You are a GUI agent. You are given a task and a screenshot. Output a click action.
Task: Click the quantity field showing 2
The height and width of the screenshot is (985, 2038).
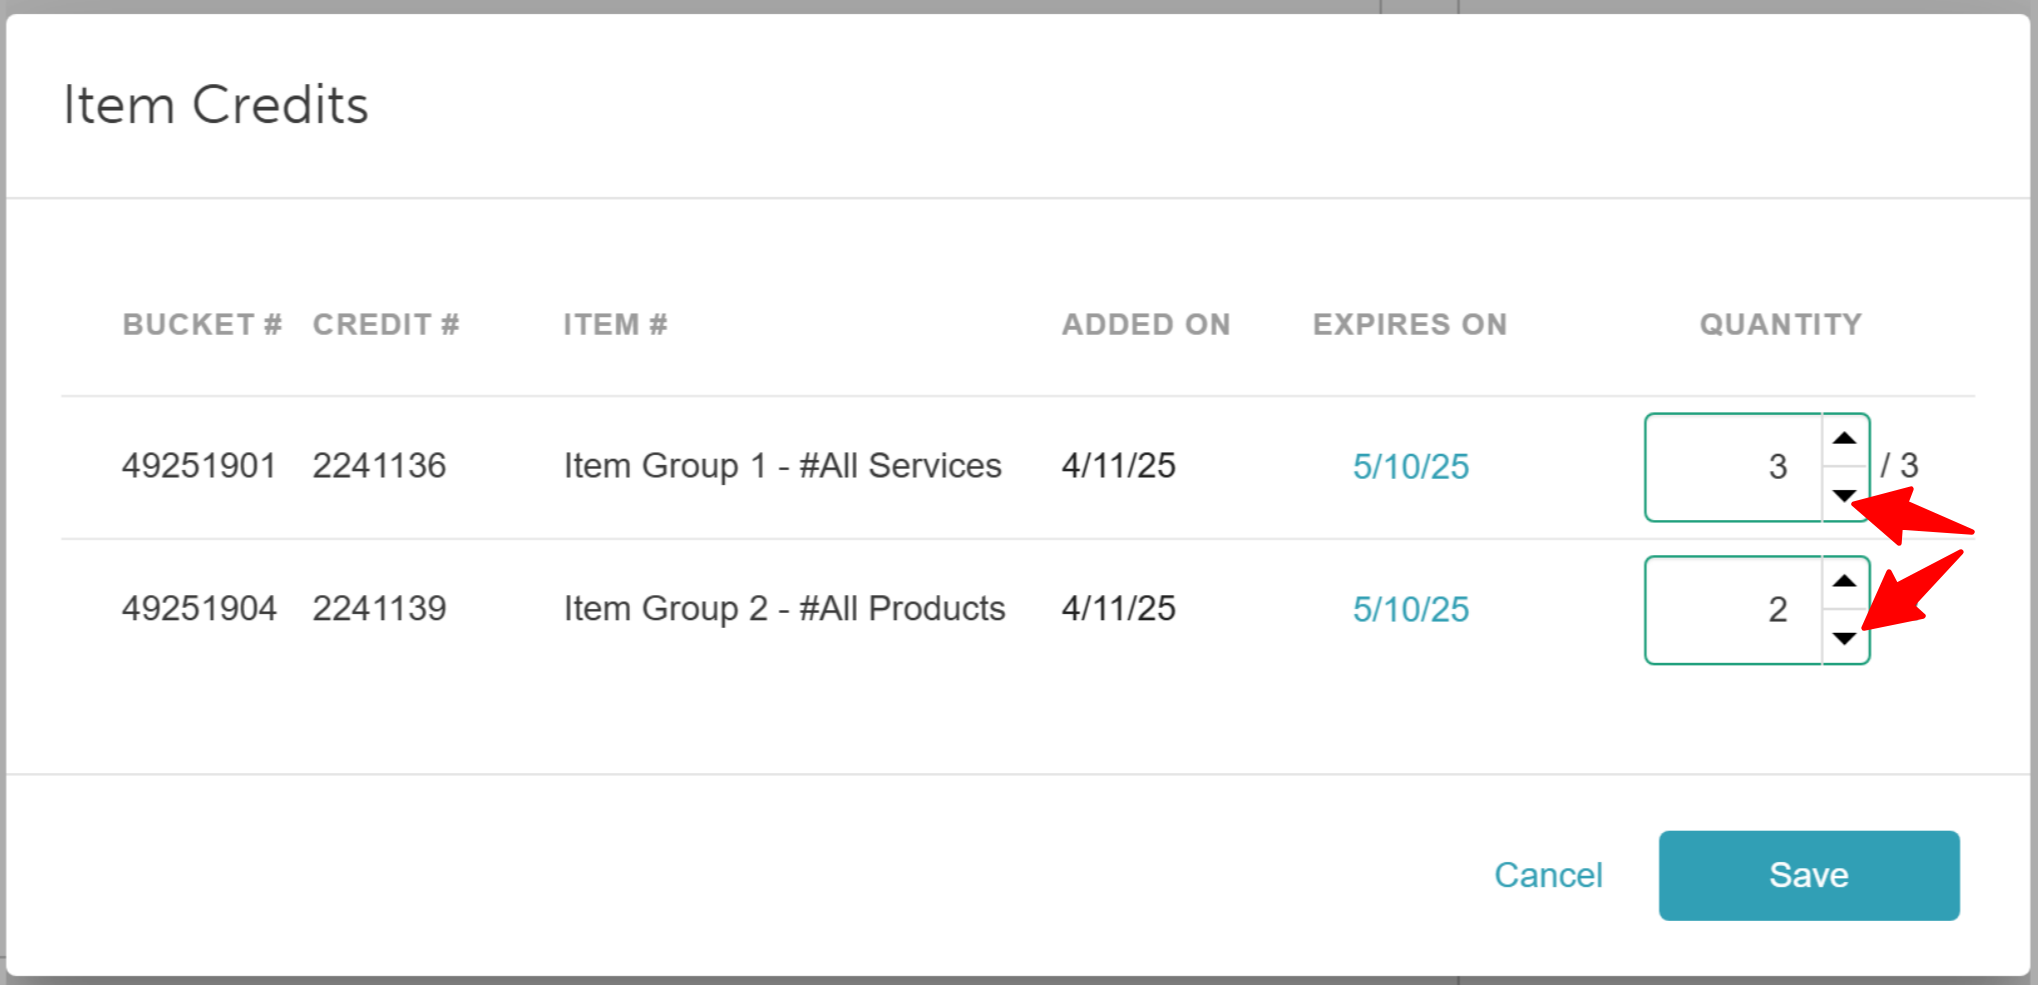pos(1733,610)
